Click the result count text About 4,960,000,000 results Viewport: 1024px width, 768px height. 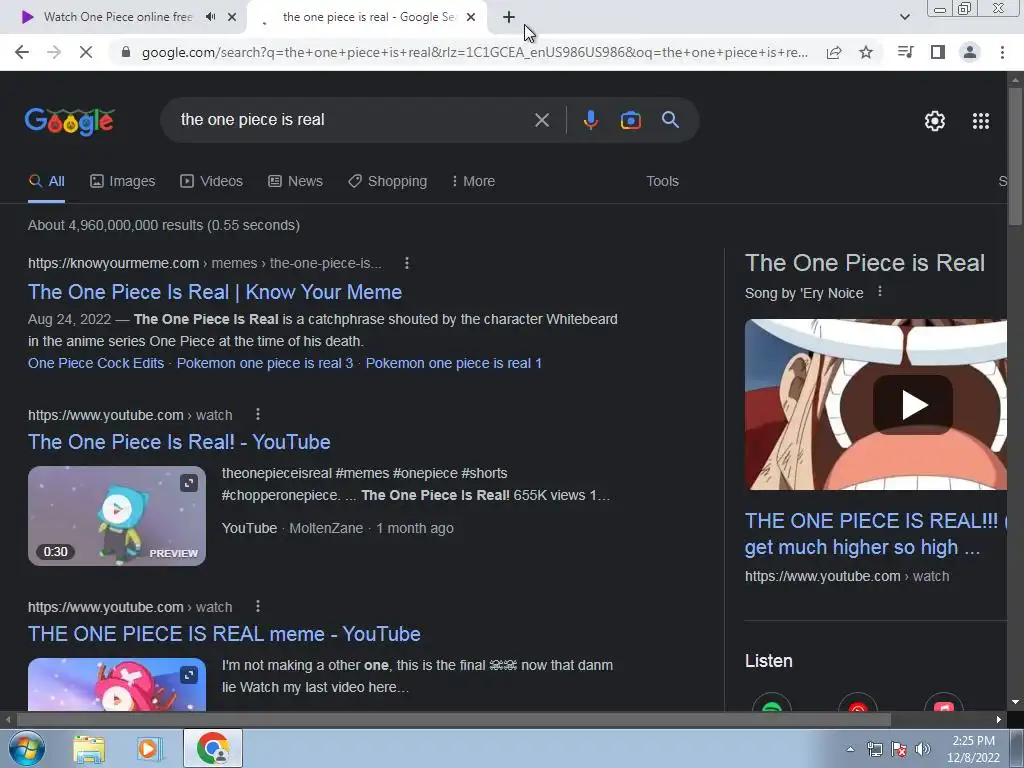click(x=164, y=225)
